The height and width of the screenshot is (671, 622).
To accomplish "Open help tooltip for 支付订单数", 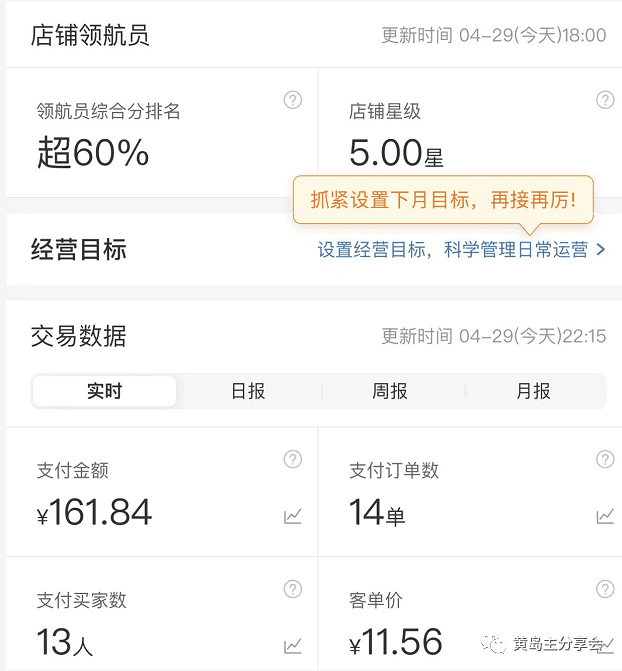I will click(605, 459).
